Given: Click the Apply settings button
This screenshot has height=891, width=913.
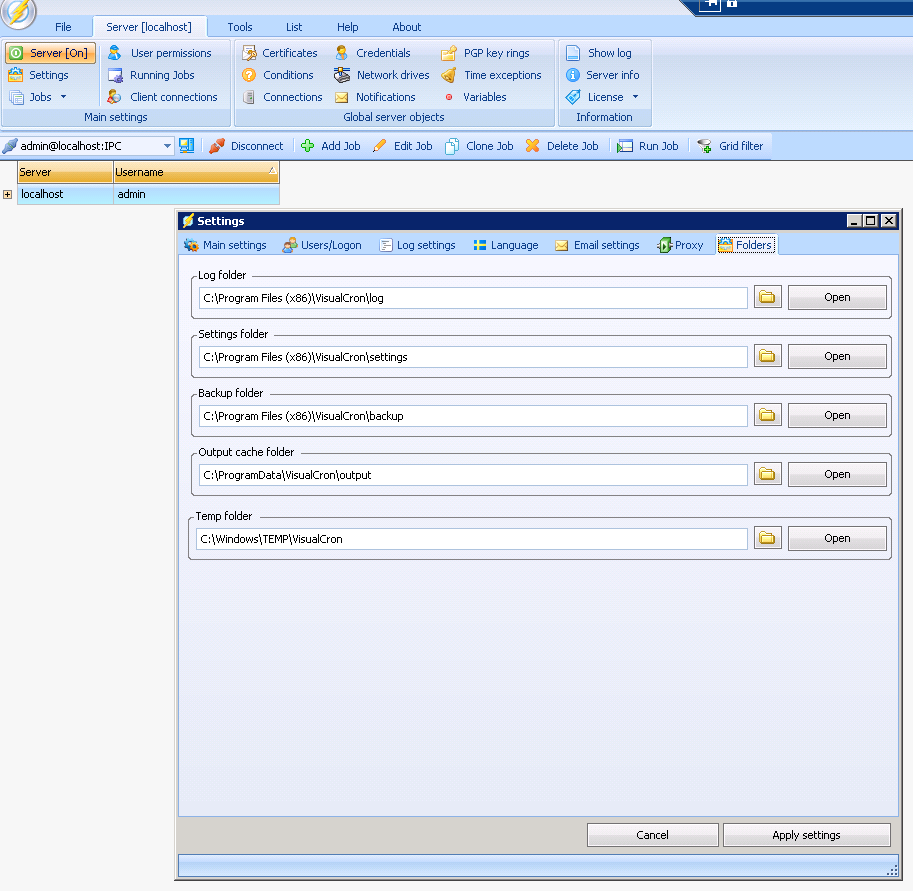Looking at the screenshot, I should click(x=806, y=835).
